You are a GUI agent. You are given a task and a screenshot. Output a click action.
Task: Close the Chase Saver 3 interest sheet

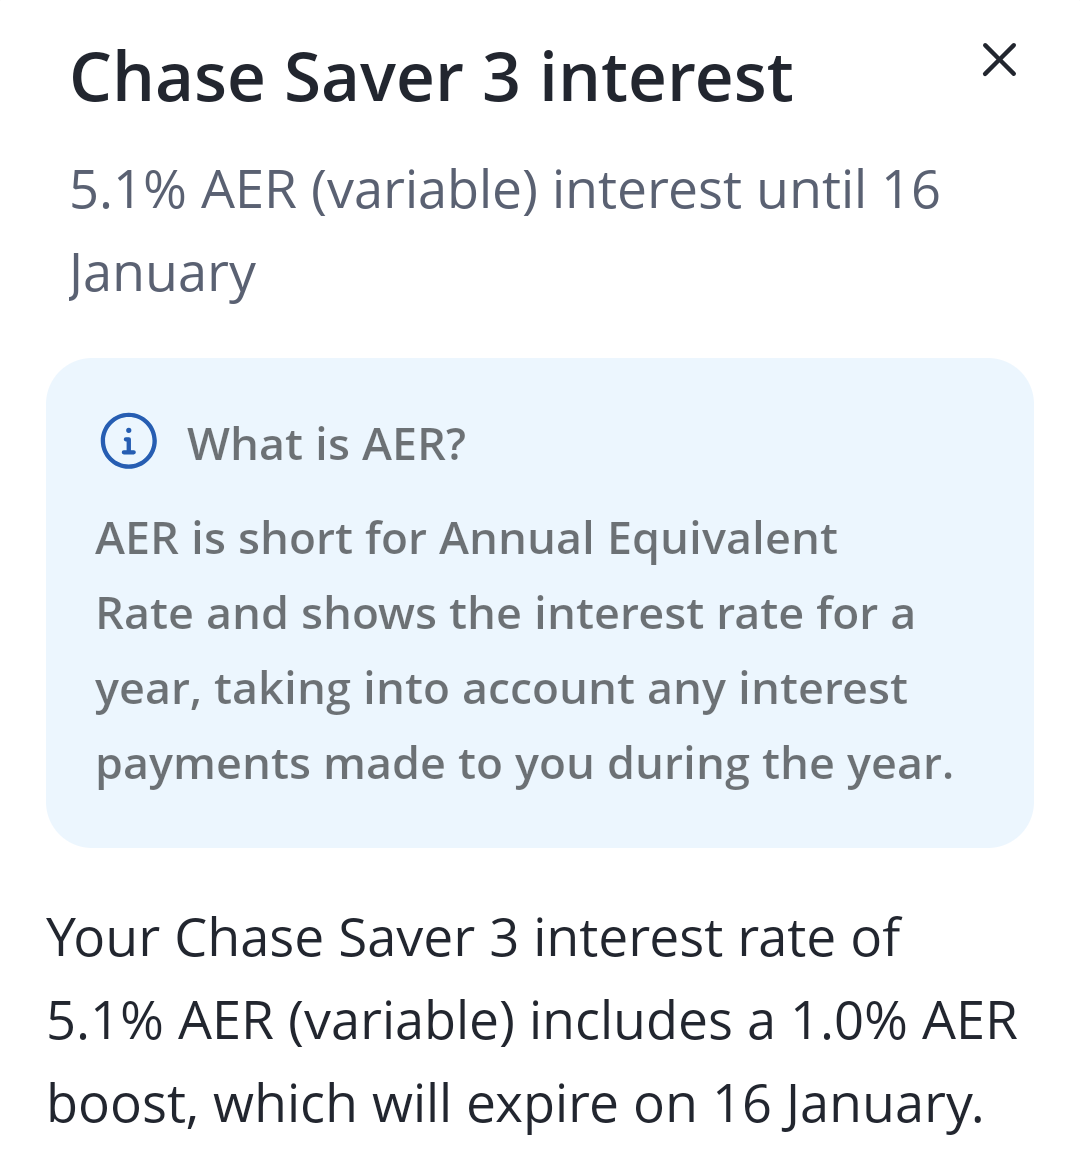coord(999,60)
